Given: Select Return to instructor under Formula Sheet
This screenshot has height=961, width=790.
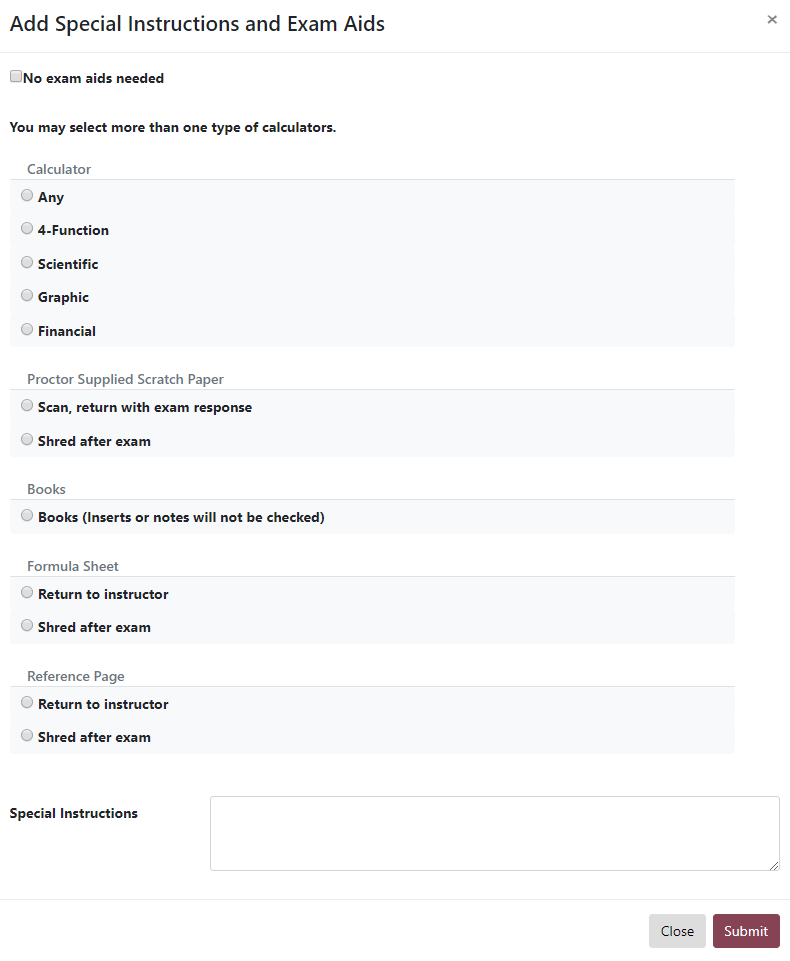Looking at the screenshot, I should (27, 593).
